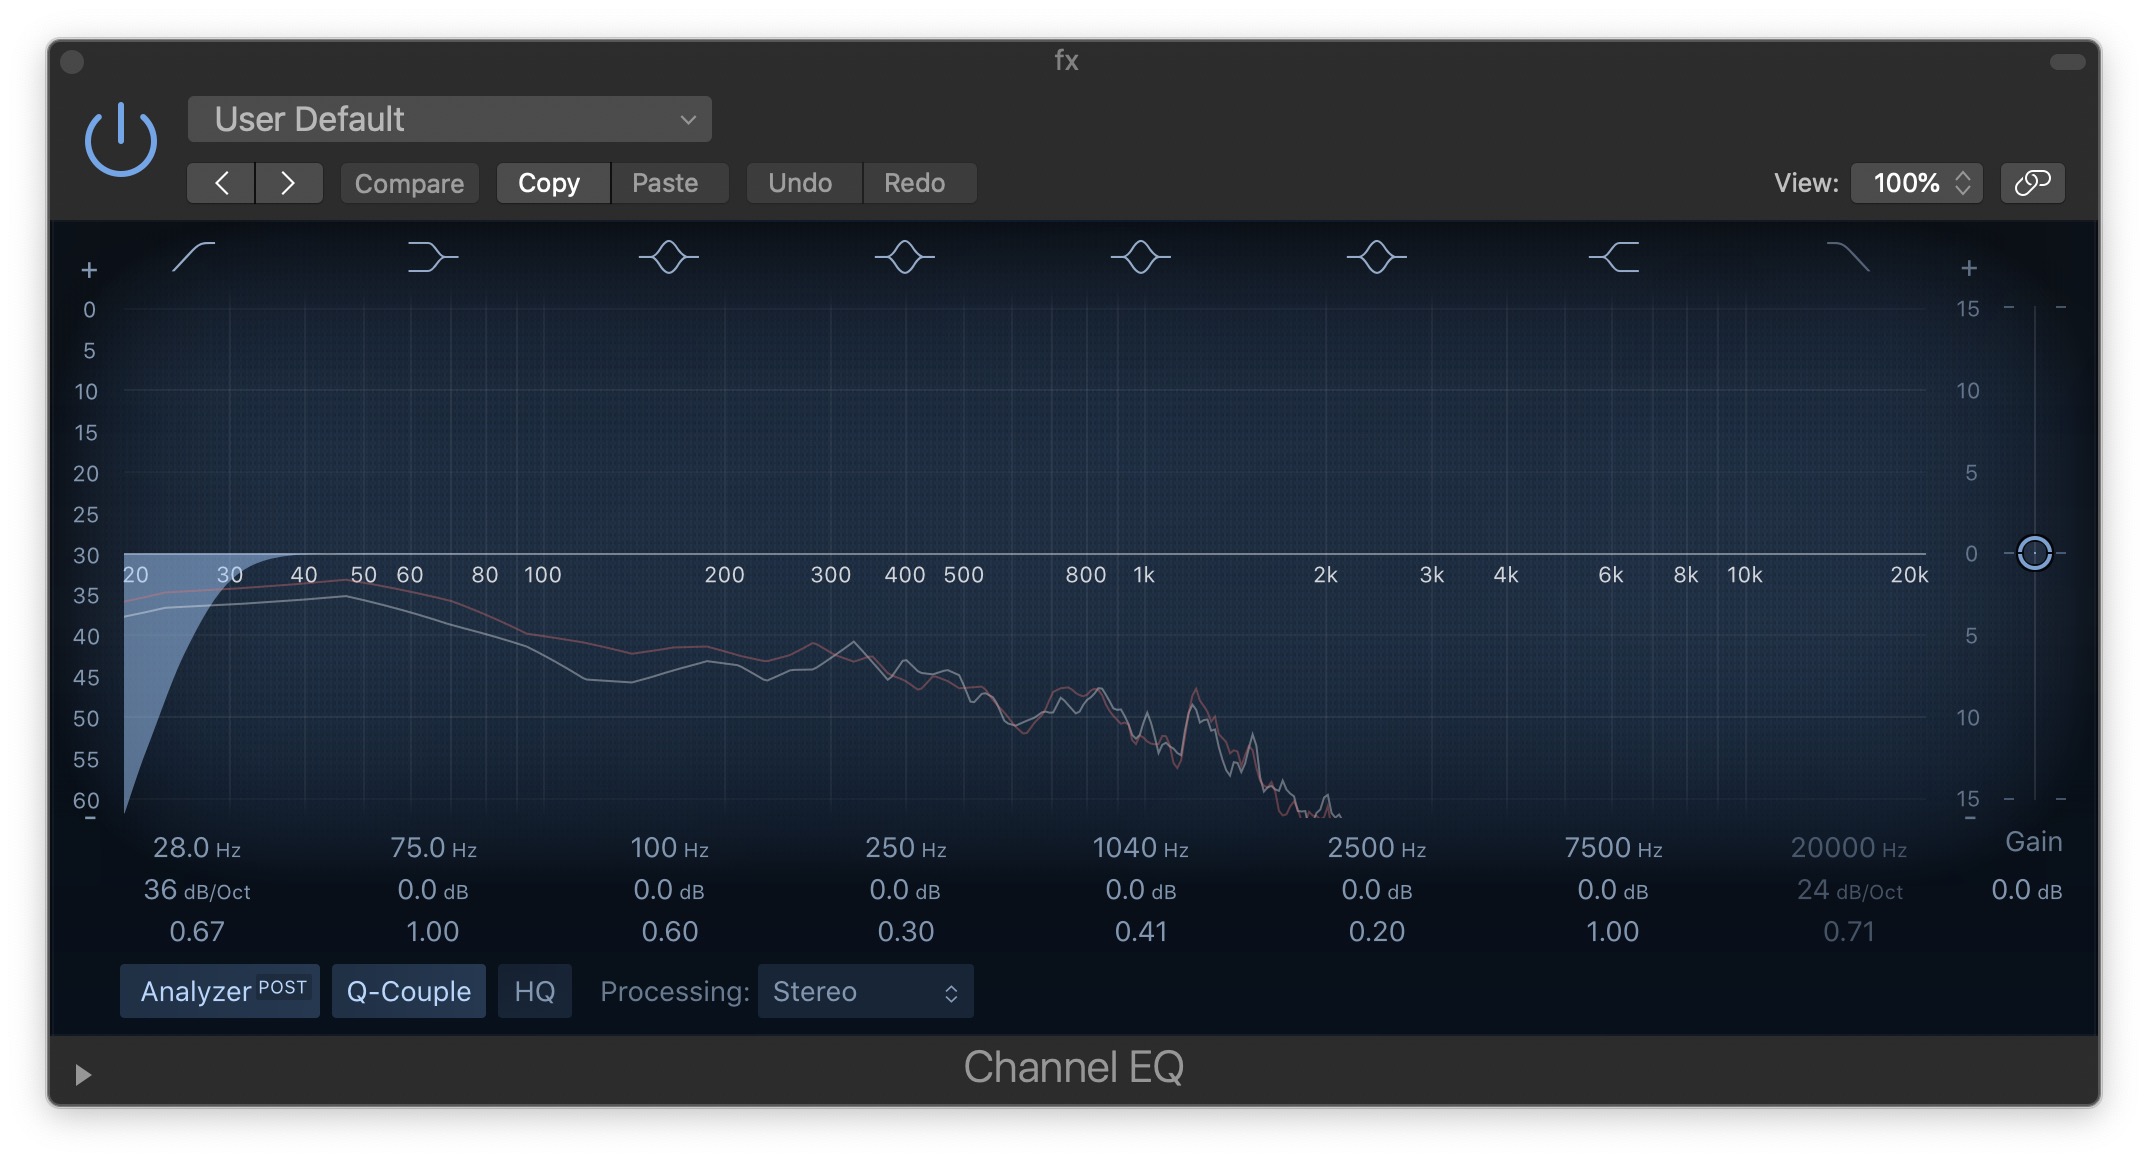
Task: Toggle the plugin power button
Action: 120,140
